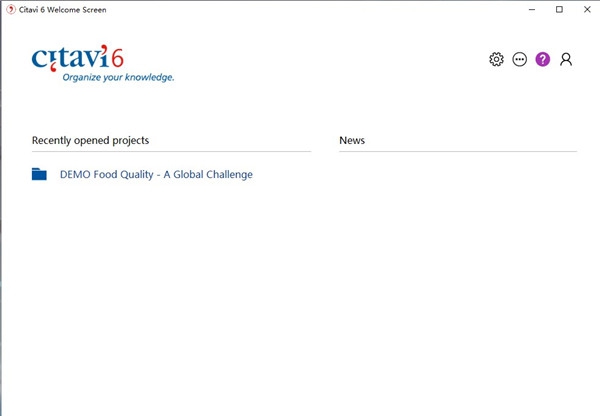The height and width of the screenshot is (416, 600).
Task: Click the 'Organize your knowledge.' tagline
Action: [118, 77]
